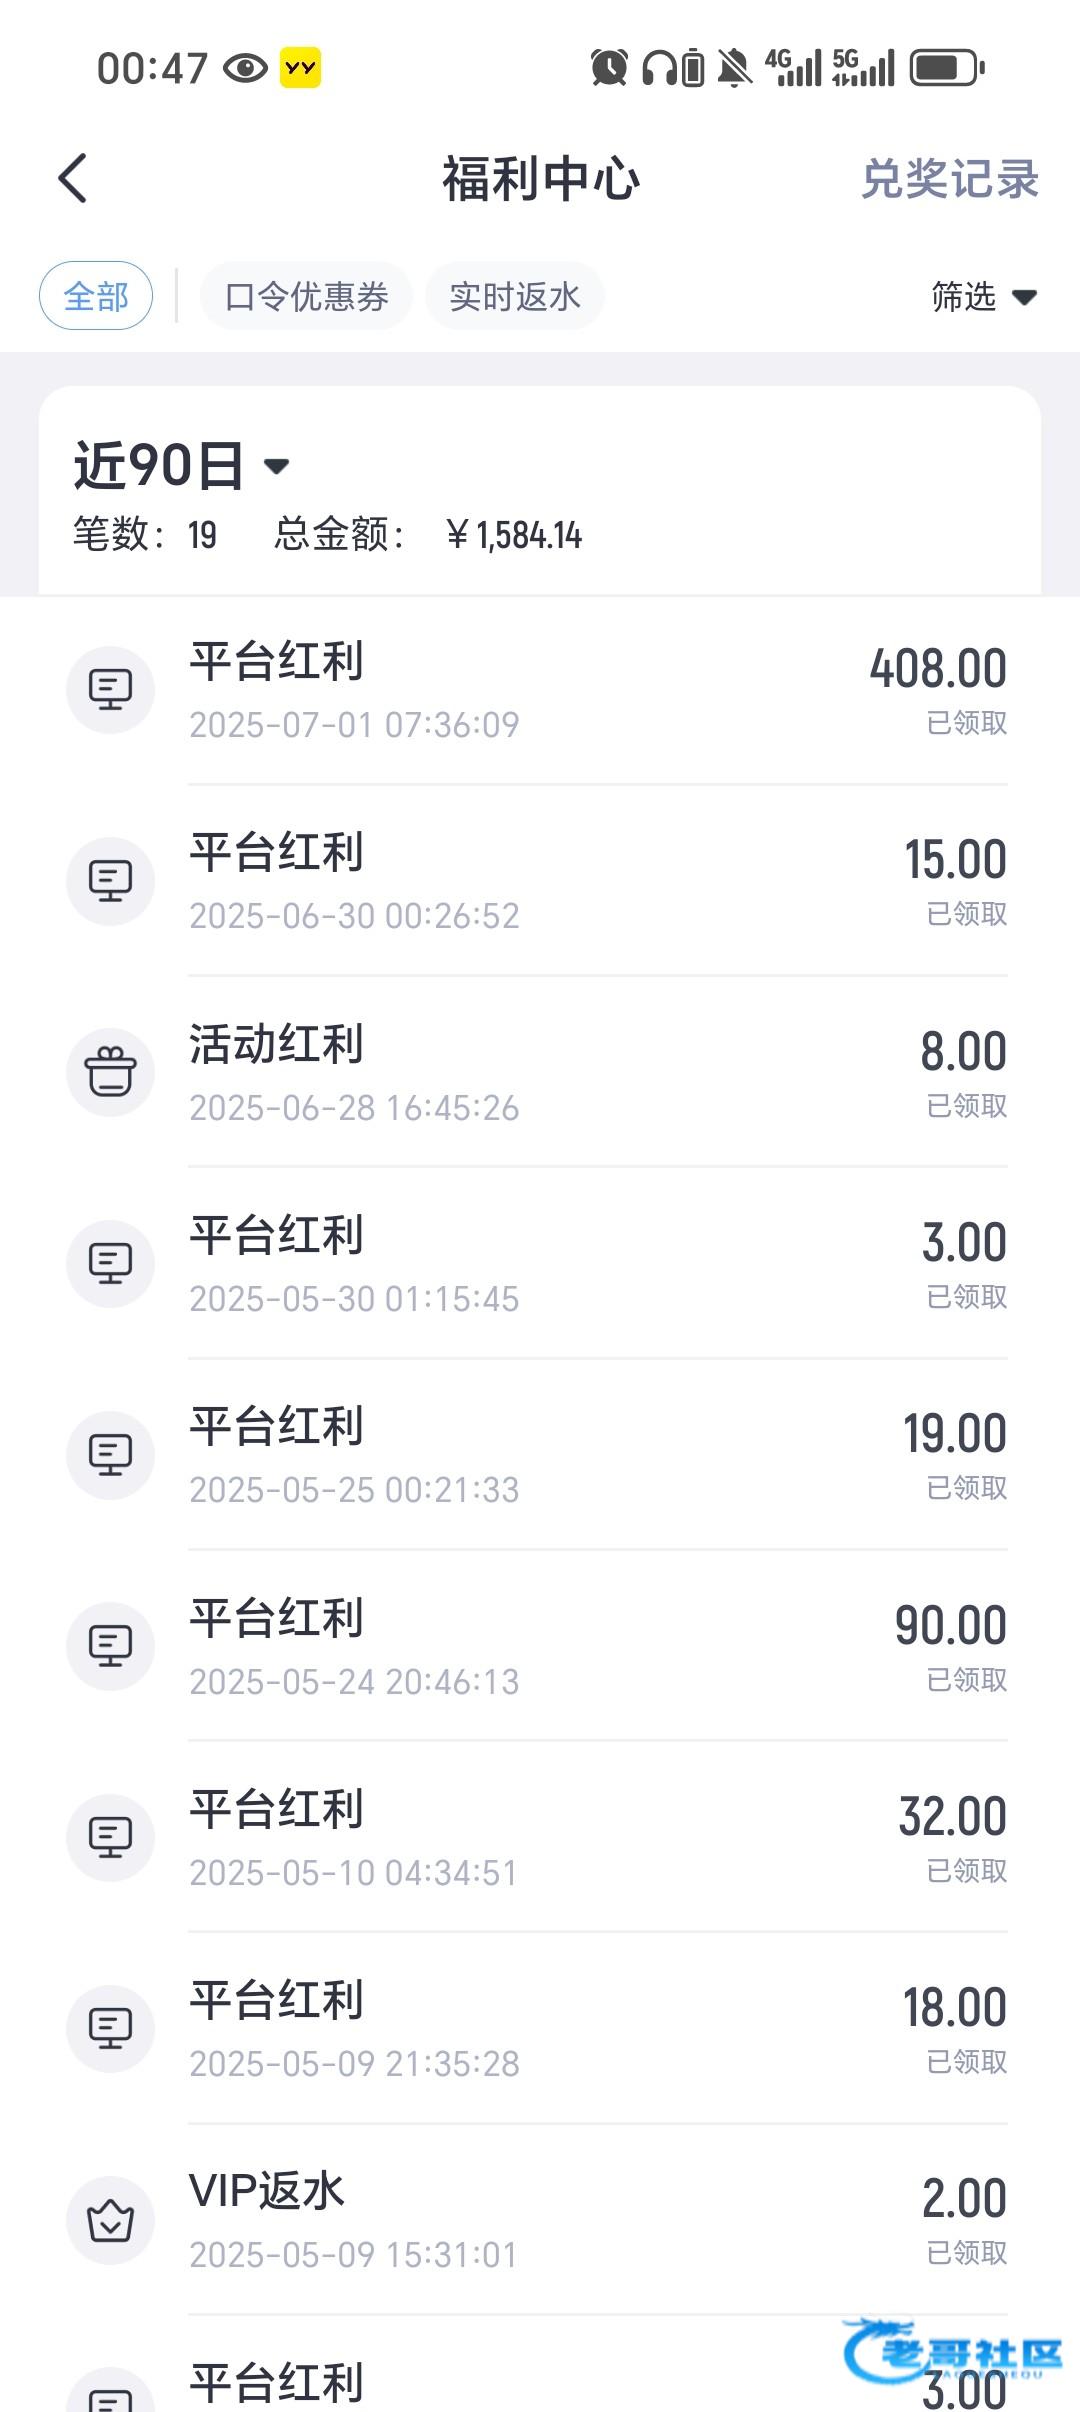The width and height of the screenshot is (1080, 2412).
Task: Tap the crown icon for VIP返水
Action: (110, 2220)
